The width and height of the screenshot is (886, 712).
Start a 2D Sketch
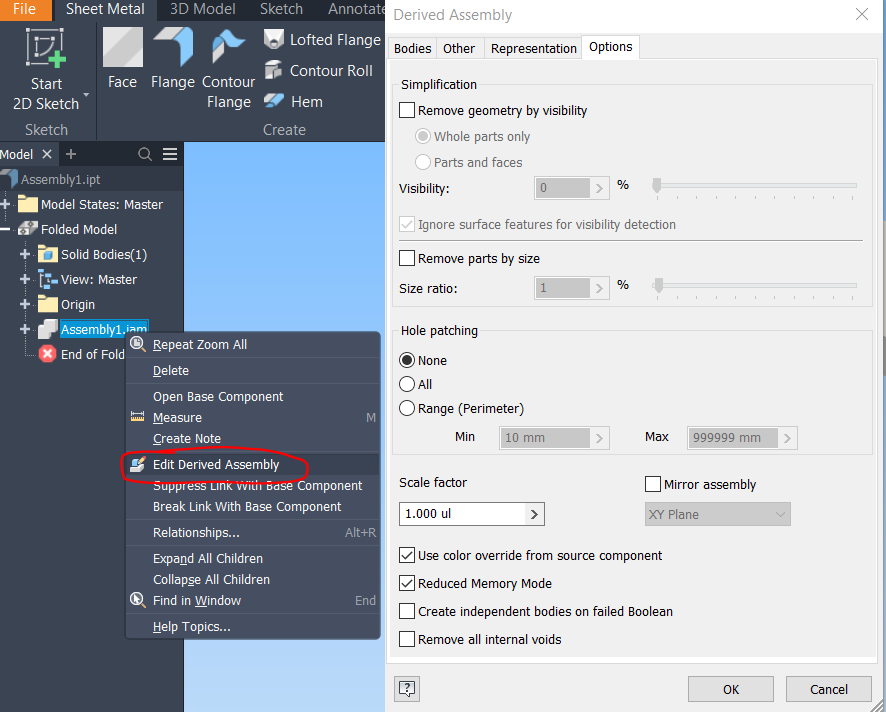[x=46, y=68]
